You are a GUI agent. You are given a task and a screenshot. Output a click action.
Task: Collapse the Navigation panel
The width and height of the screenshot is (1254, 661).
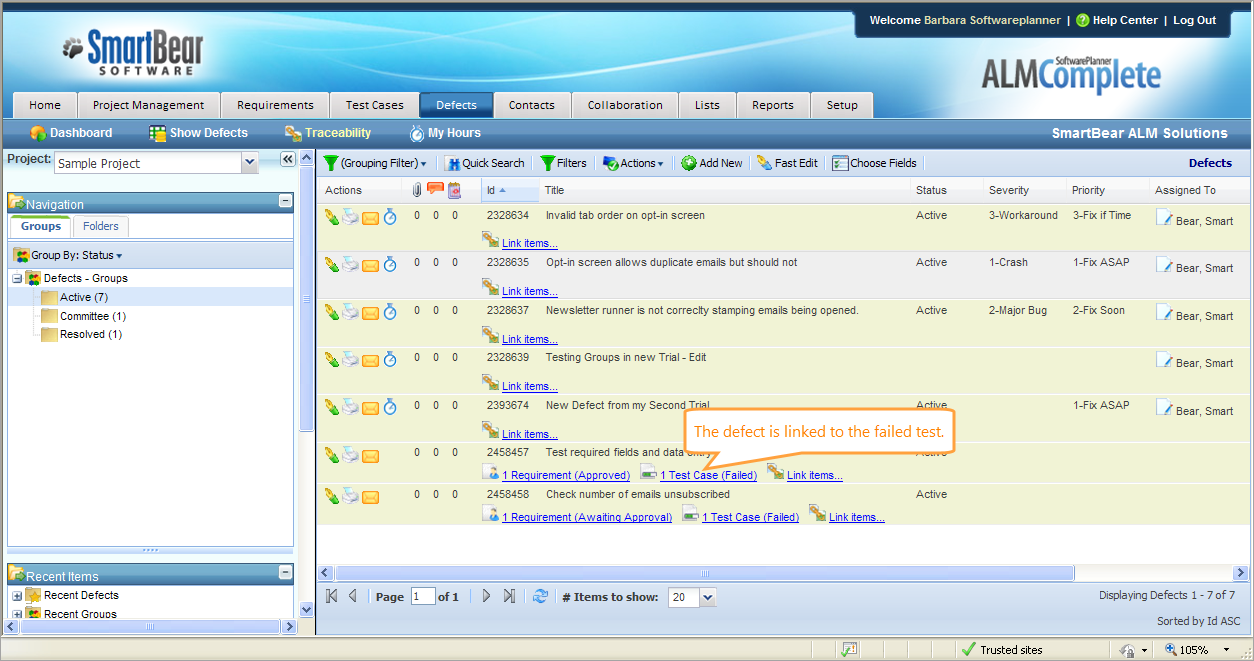tap(285, 201)
